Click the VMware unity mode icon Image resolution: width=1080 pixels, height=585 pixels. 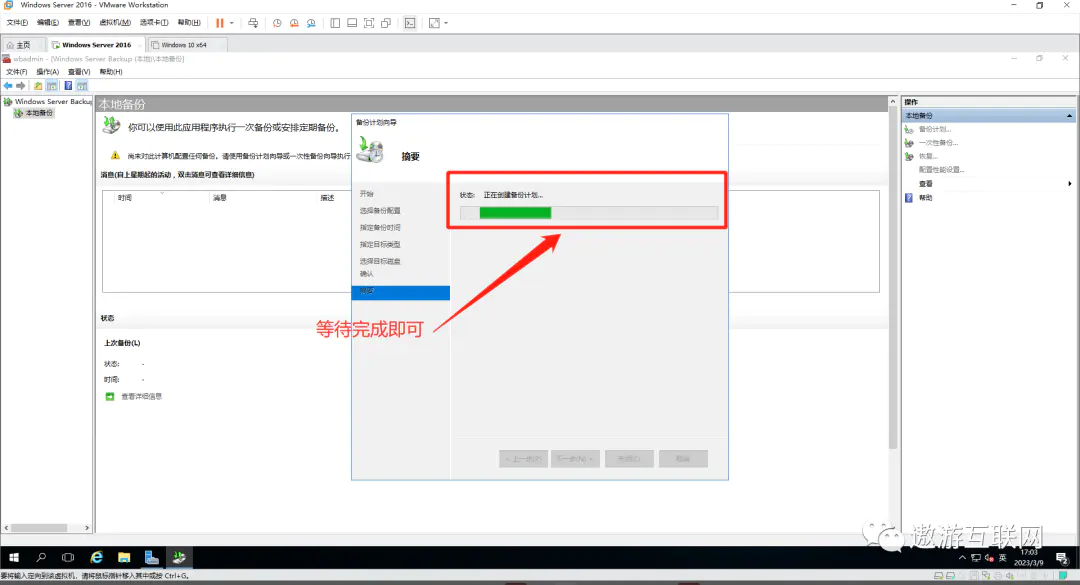pos(386,23)
